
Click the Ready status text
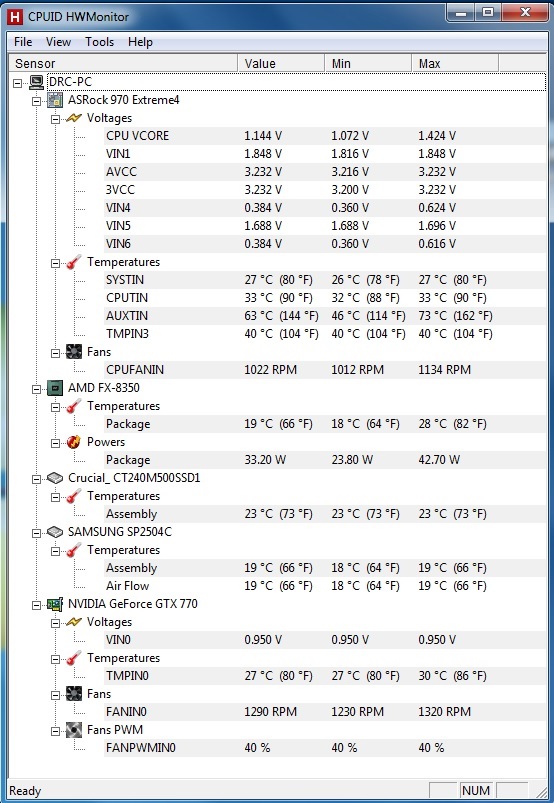click(25, 791)
